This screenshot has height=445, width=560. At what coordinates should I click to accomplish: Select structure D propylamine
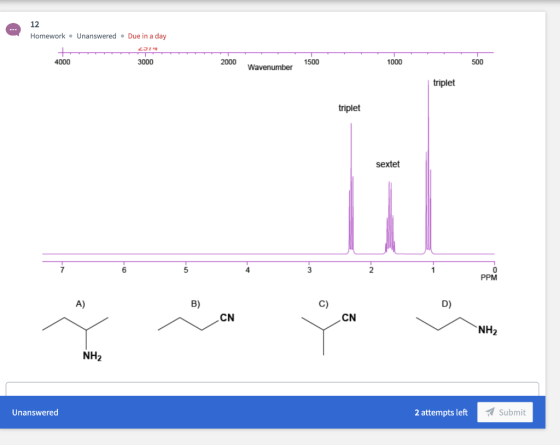point(456,320)
